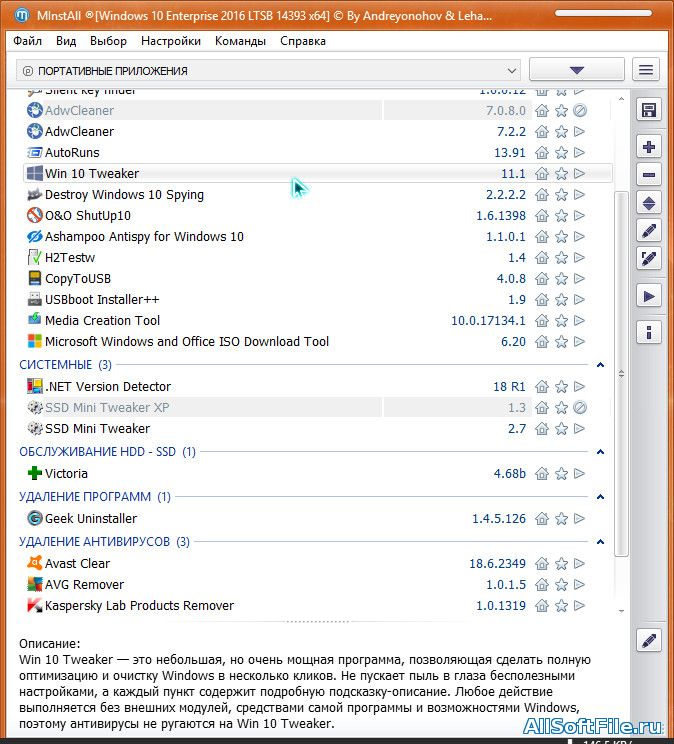Select the Avast Clear entry
674x744 pixels.
[77, 564]
